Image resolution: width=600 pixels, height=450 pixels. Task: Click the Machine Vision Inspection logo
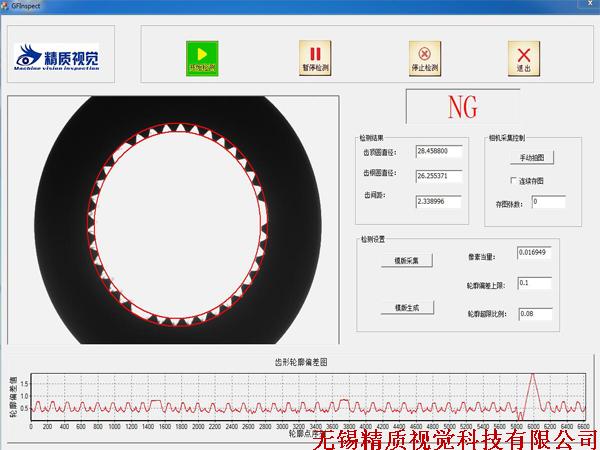tap(59, 57)
